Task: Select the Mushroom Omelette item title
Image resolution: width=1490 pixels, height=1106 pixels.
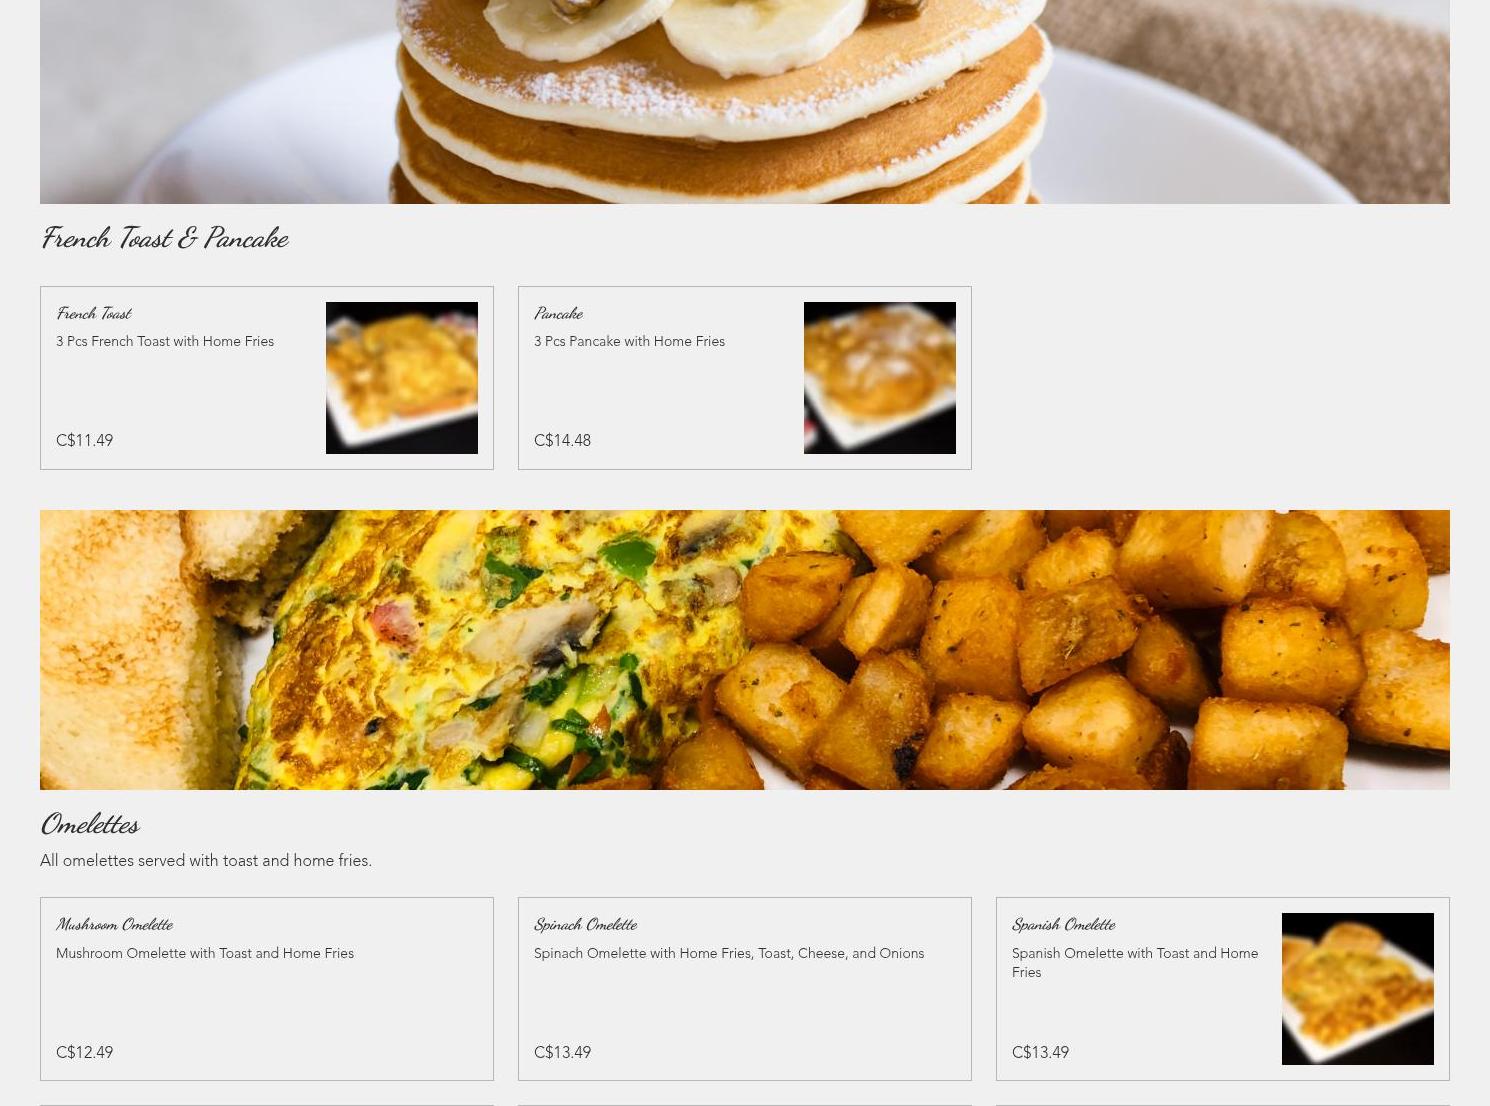Action: point(114,924)
